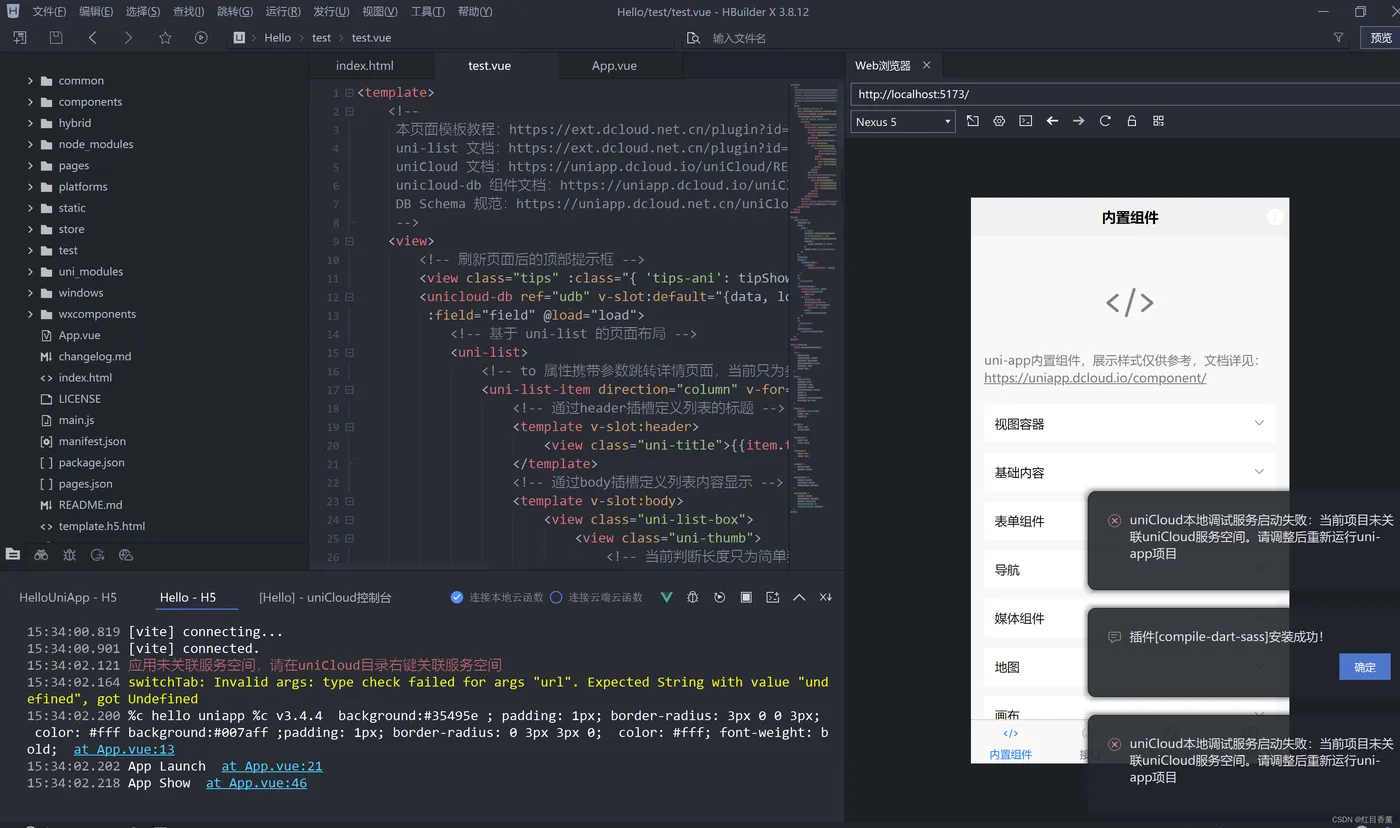Screen dimensions: 1400x828
Task: Switch to [Hello] - uniCloud控制台 console tab
Action: pos(325,597)
